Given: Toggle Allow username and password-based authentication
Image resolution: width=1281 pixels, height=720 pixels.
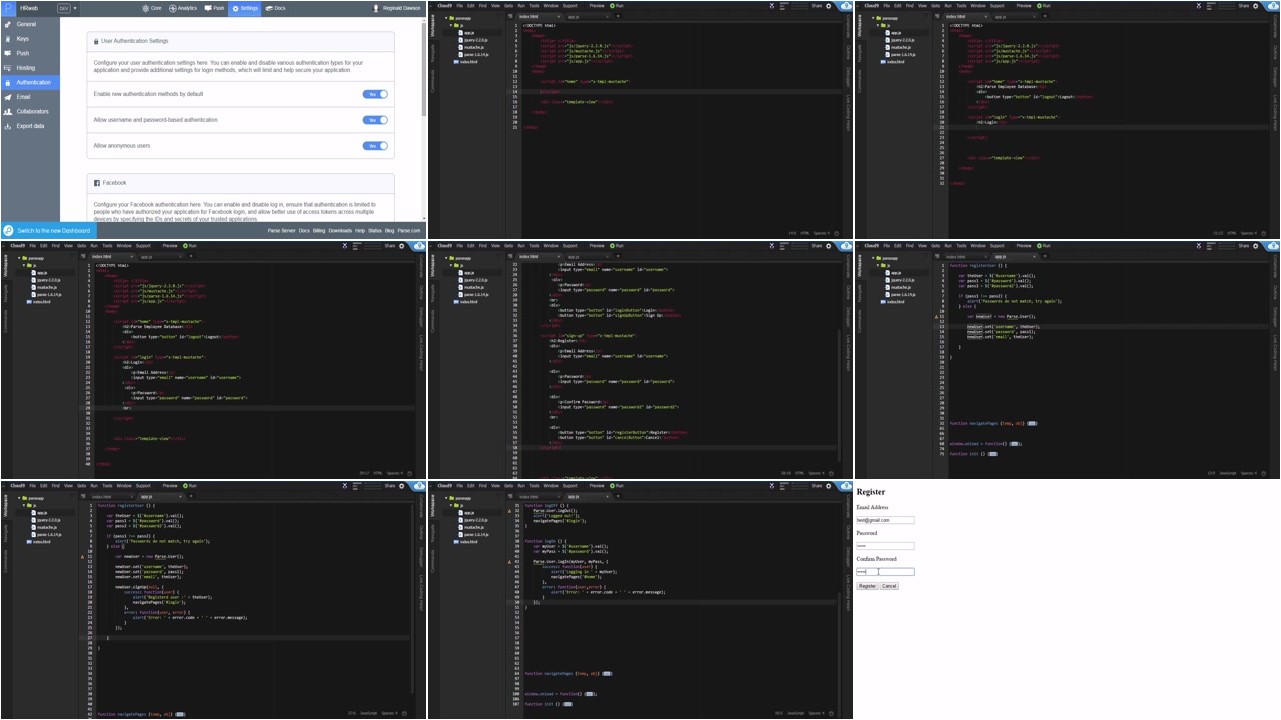Looking at the screenshot, I should [x=375, y=120].
